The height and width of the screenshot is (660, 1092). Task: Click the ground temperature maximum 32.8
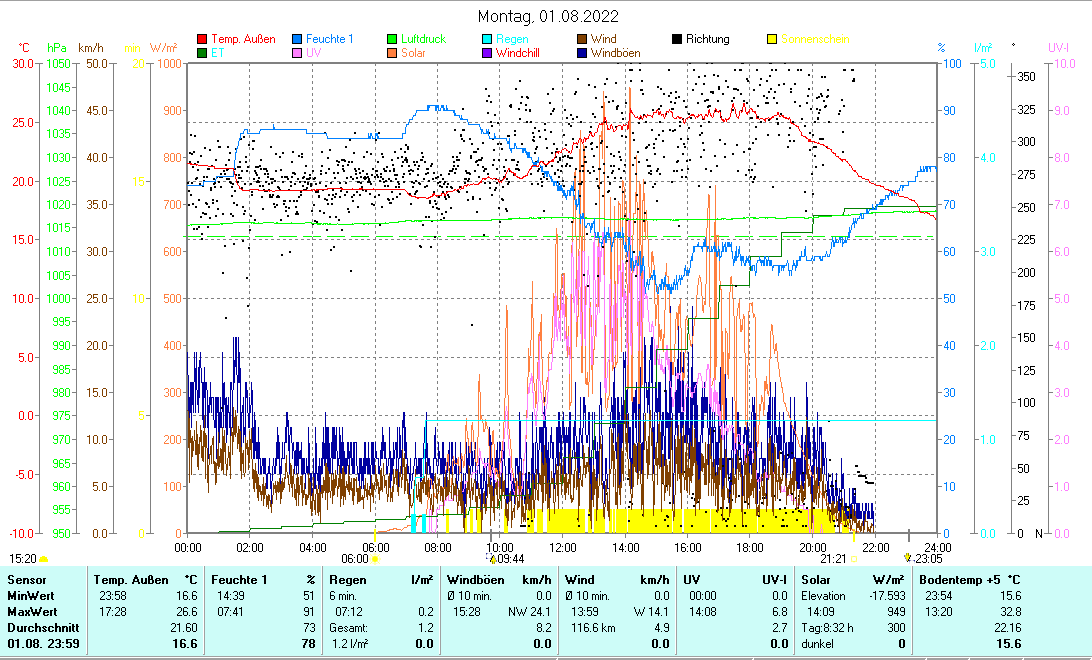(x=1010, y=612)
